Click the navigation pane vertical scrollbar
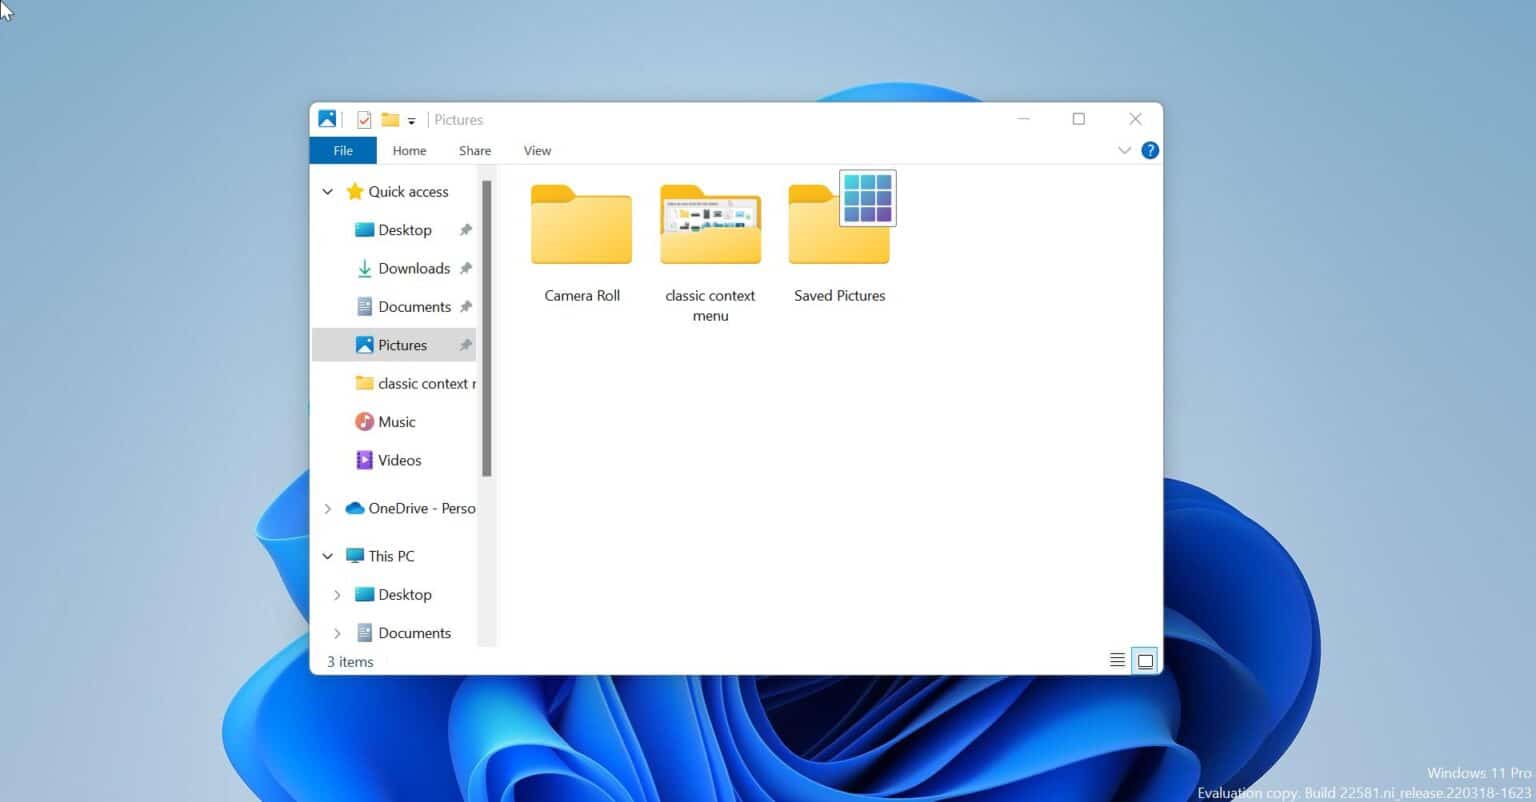The height and width of the screenshot is (802, 1536). pos(487,330)
